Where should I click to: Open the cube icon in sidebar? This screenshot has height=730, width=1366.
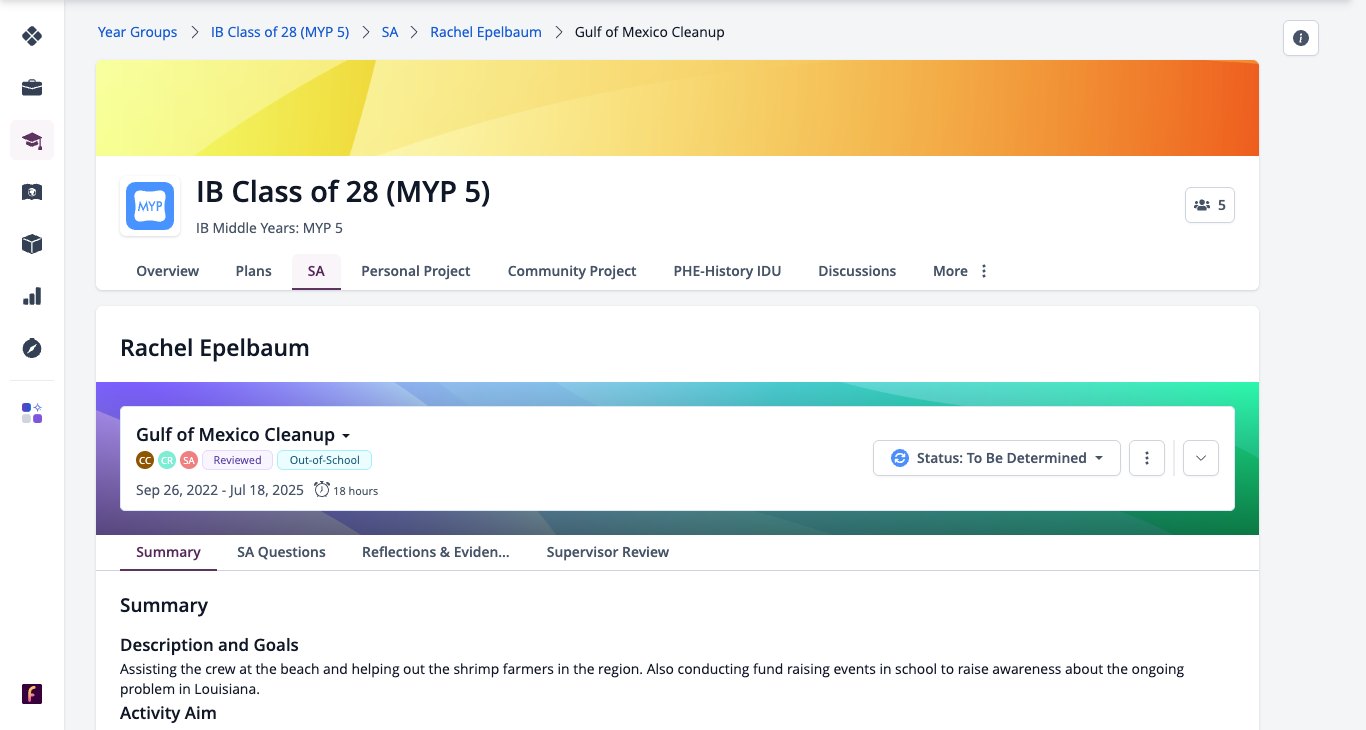32,244
